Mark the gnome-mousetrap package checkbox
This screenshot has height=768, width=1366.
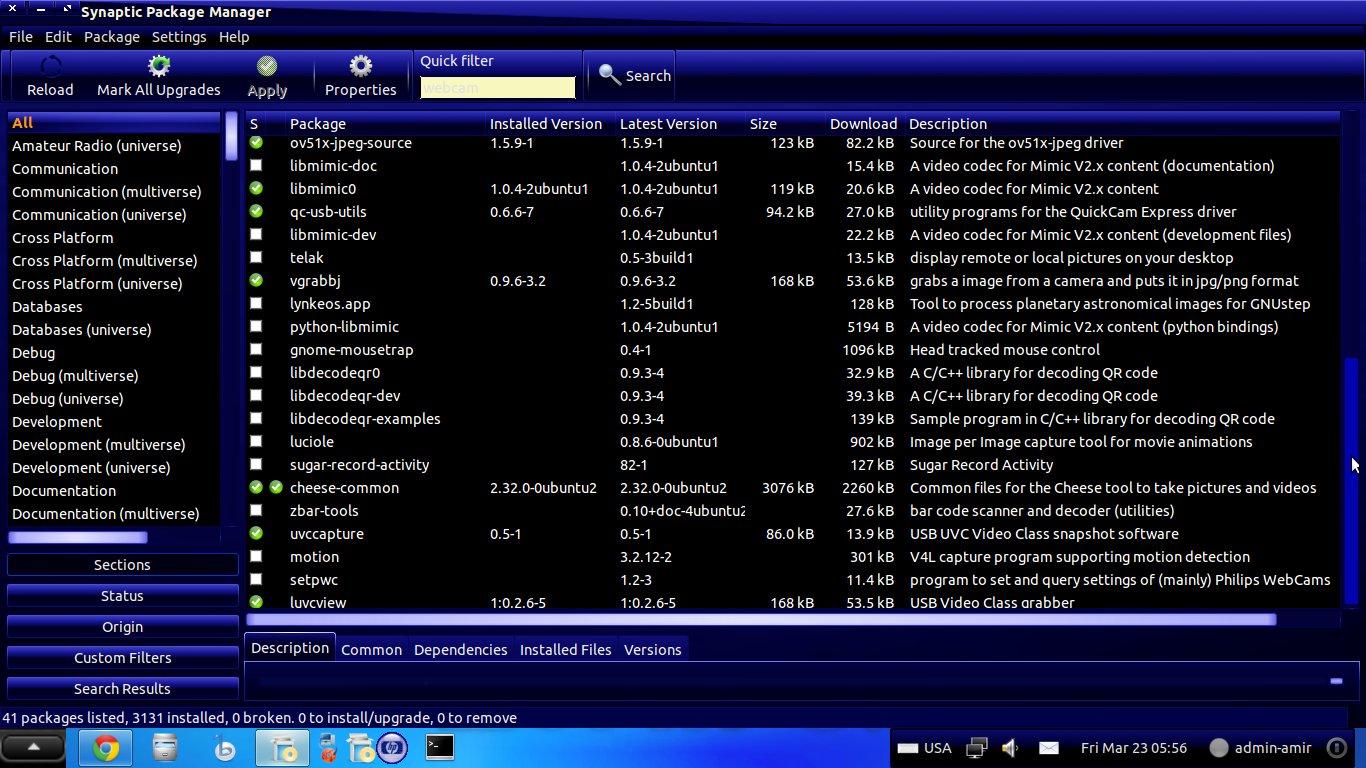pyautogui.click(x=256, y=349)
